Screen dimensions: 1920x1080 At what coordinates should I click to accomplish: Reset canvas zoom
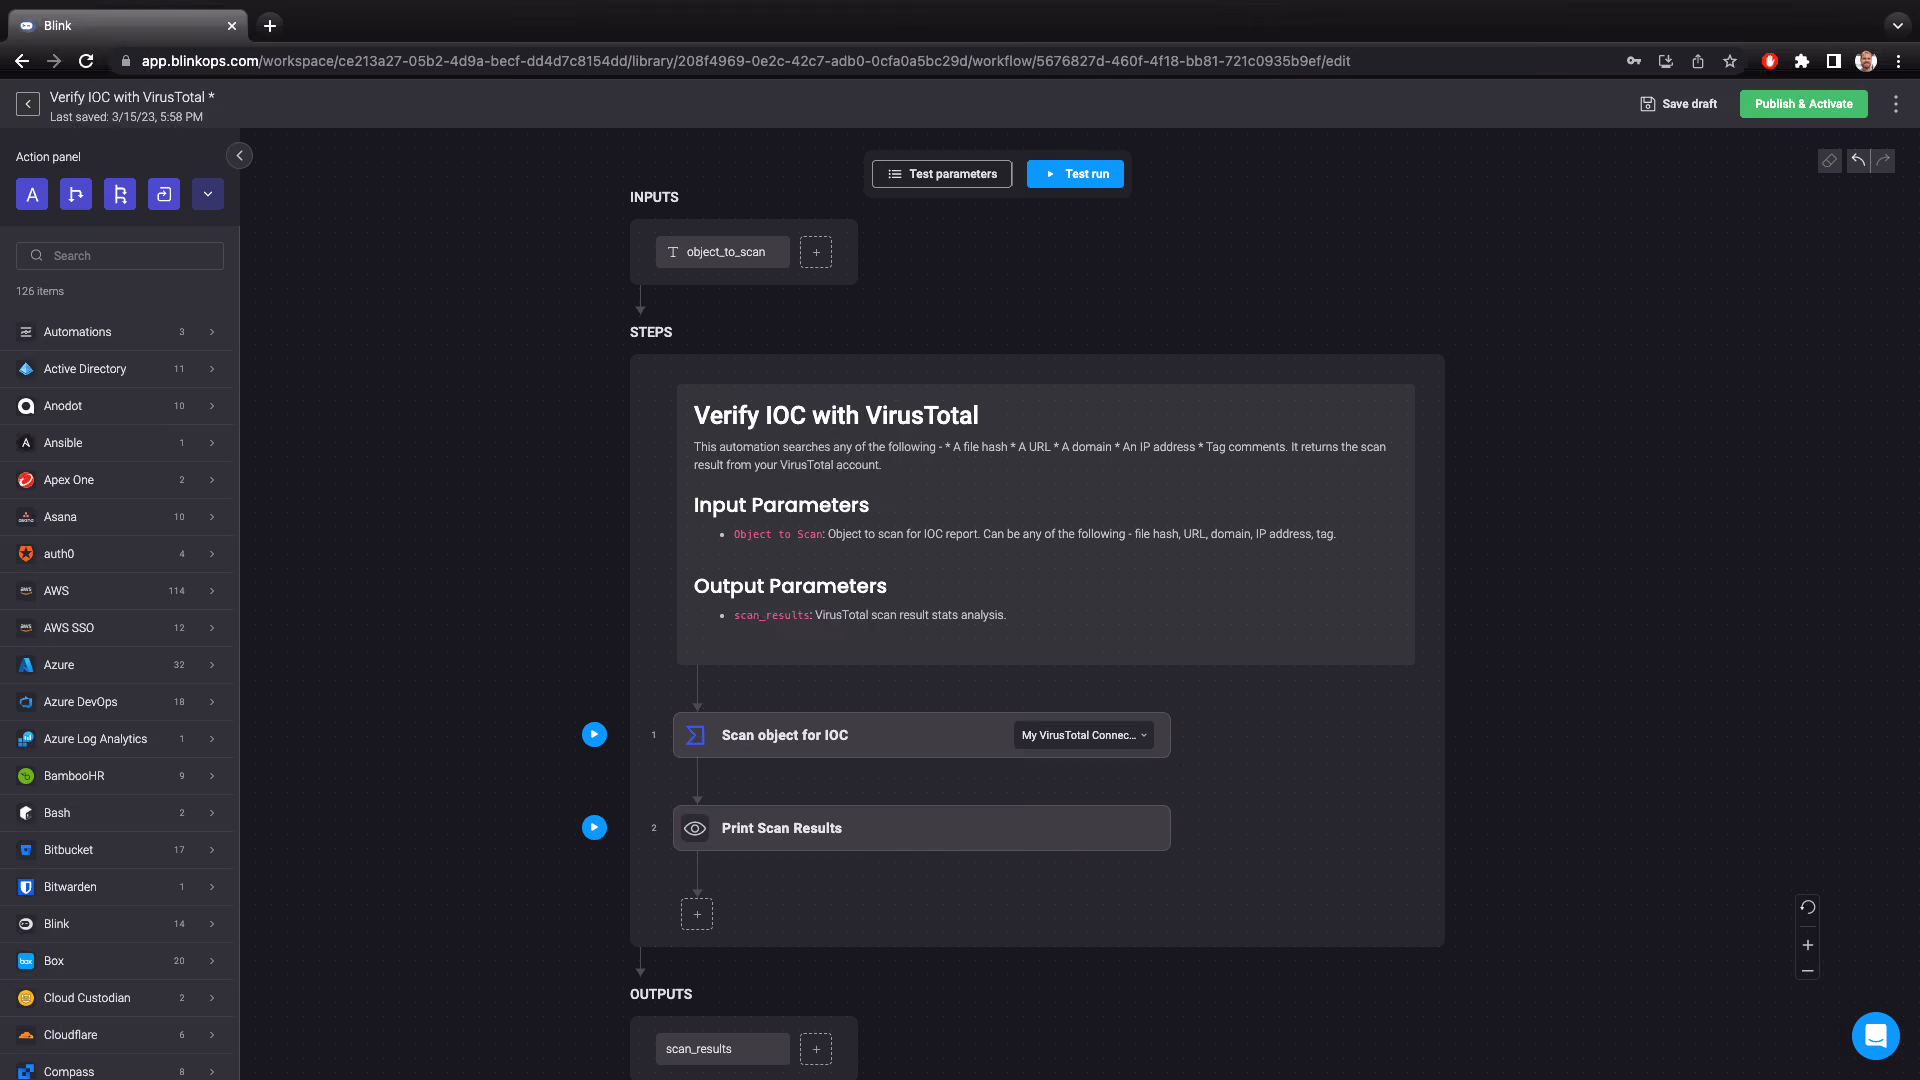pos(1808,908)
